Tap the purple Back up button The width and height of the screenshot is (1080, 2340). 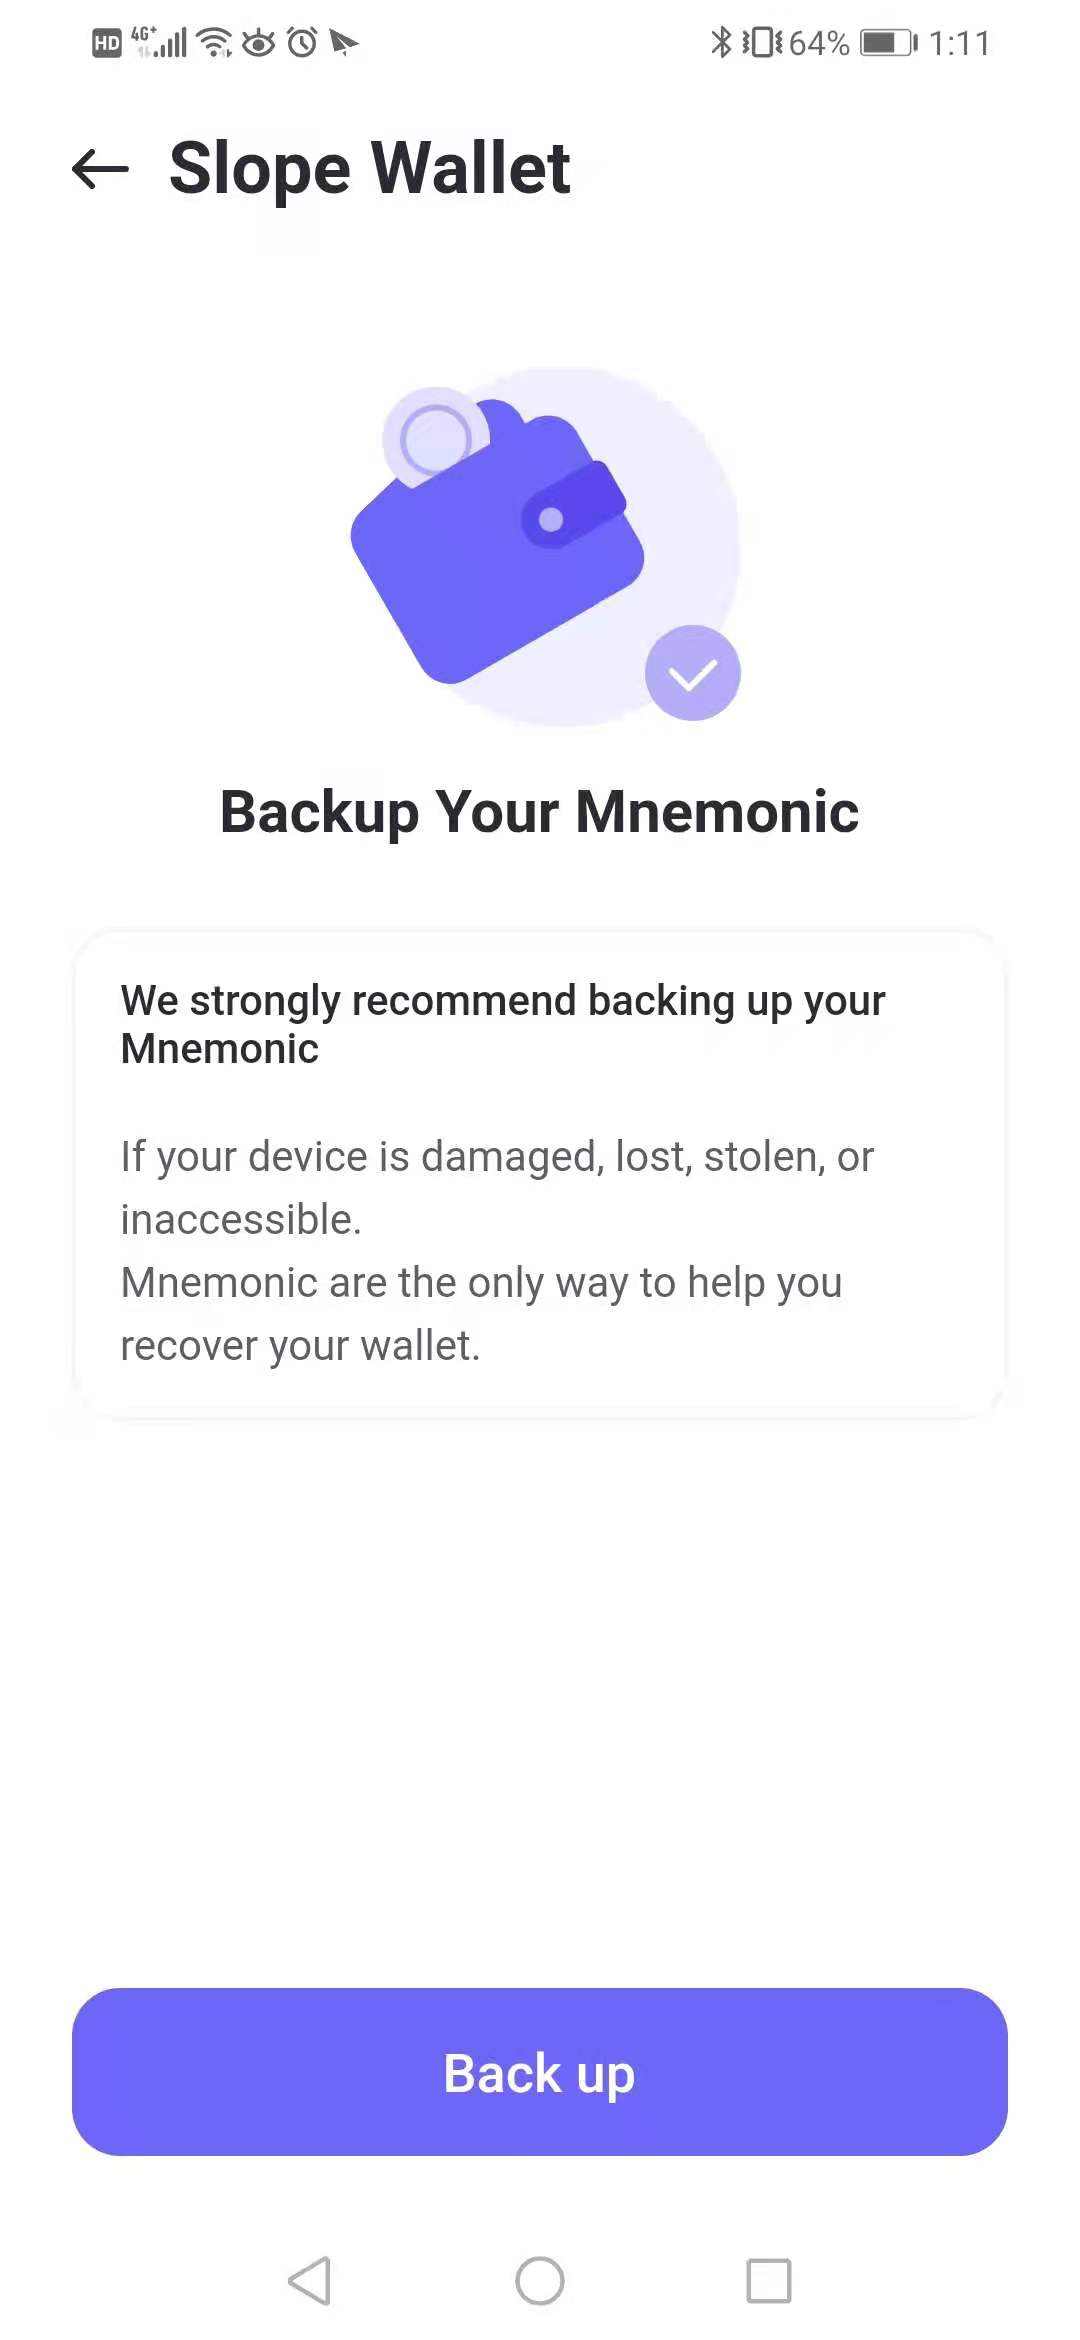click(x=540, y=2071)
